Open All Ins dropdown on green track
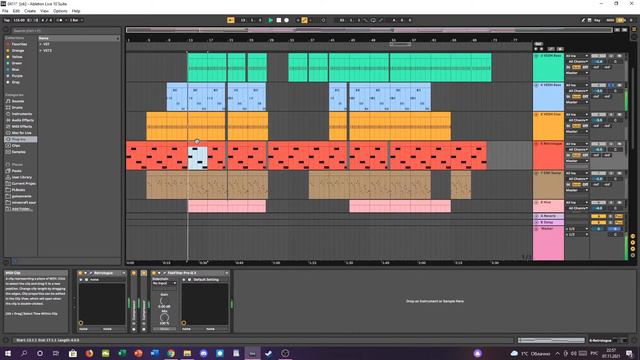This screenshot has height=360, width=640. point(576,56)
